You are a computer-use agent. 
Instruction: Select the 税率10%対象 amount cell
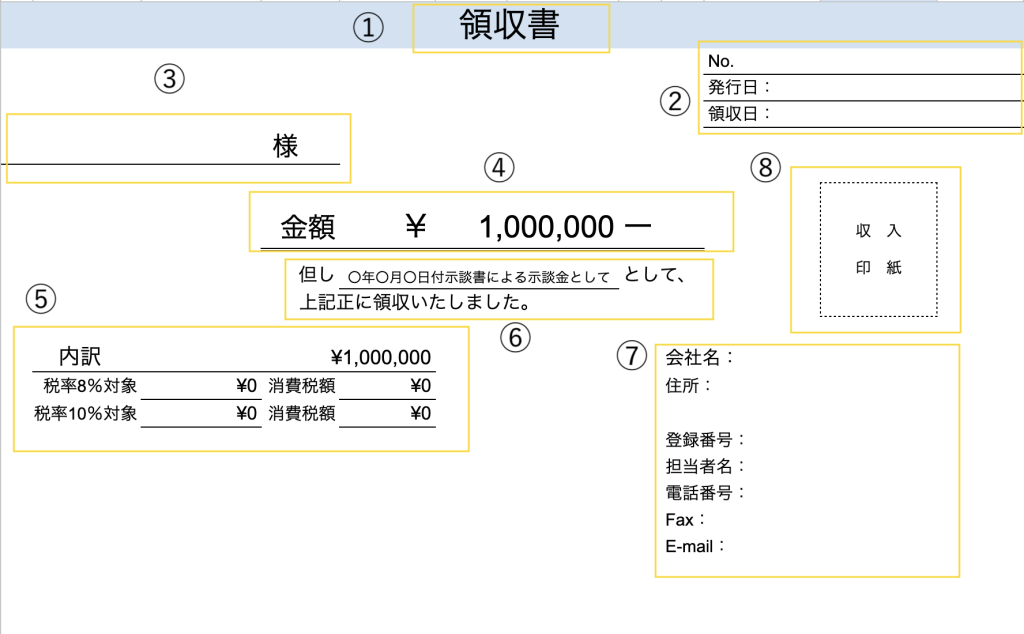click(200, 413)
